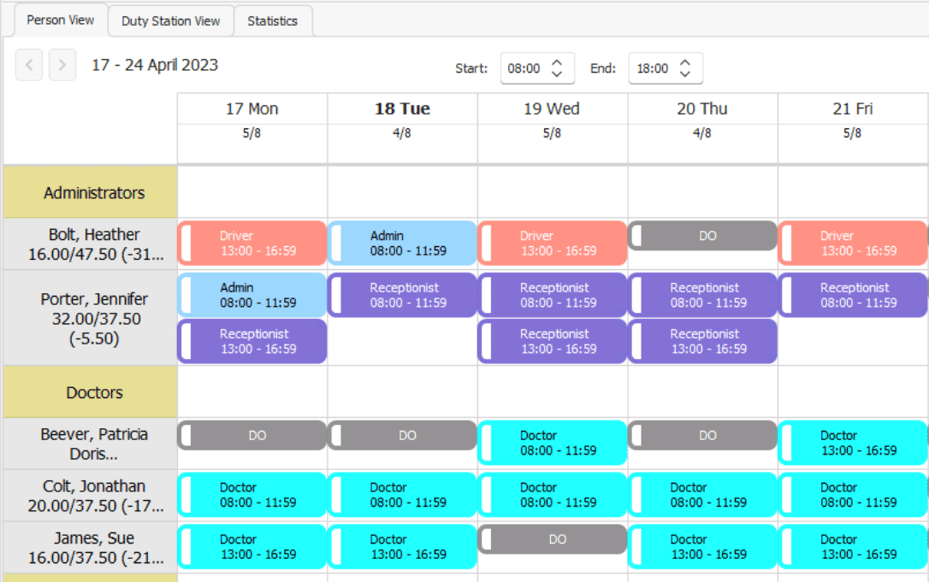Open the Statistics tab
The image size is (929, 582).
(272, 21)
